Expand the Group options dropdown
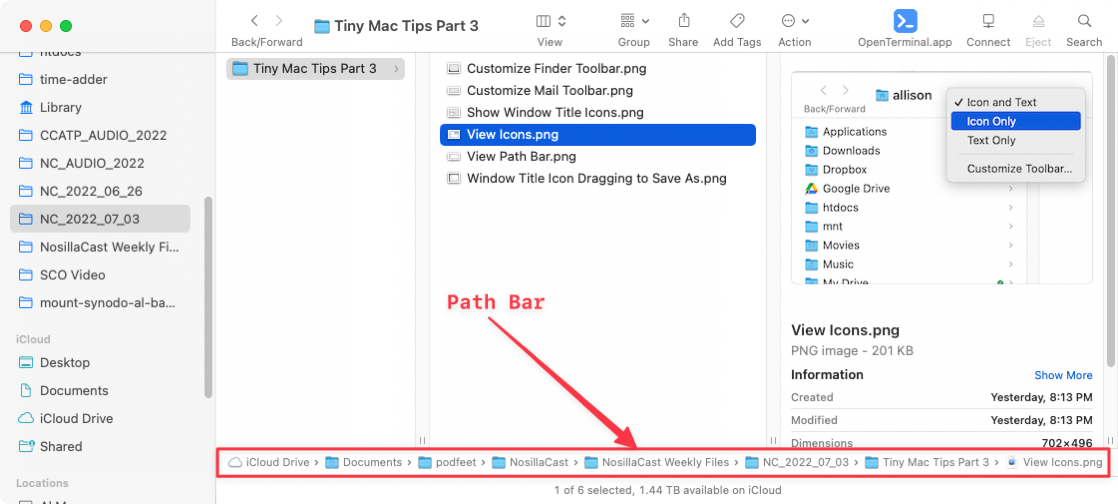Viewport: 1118px width, 504px height. pos(634,21)
